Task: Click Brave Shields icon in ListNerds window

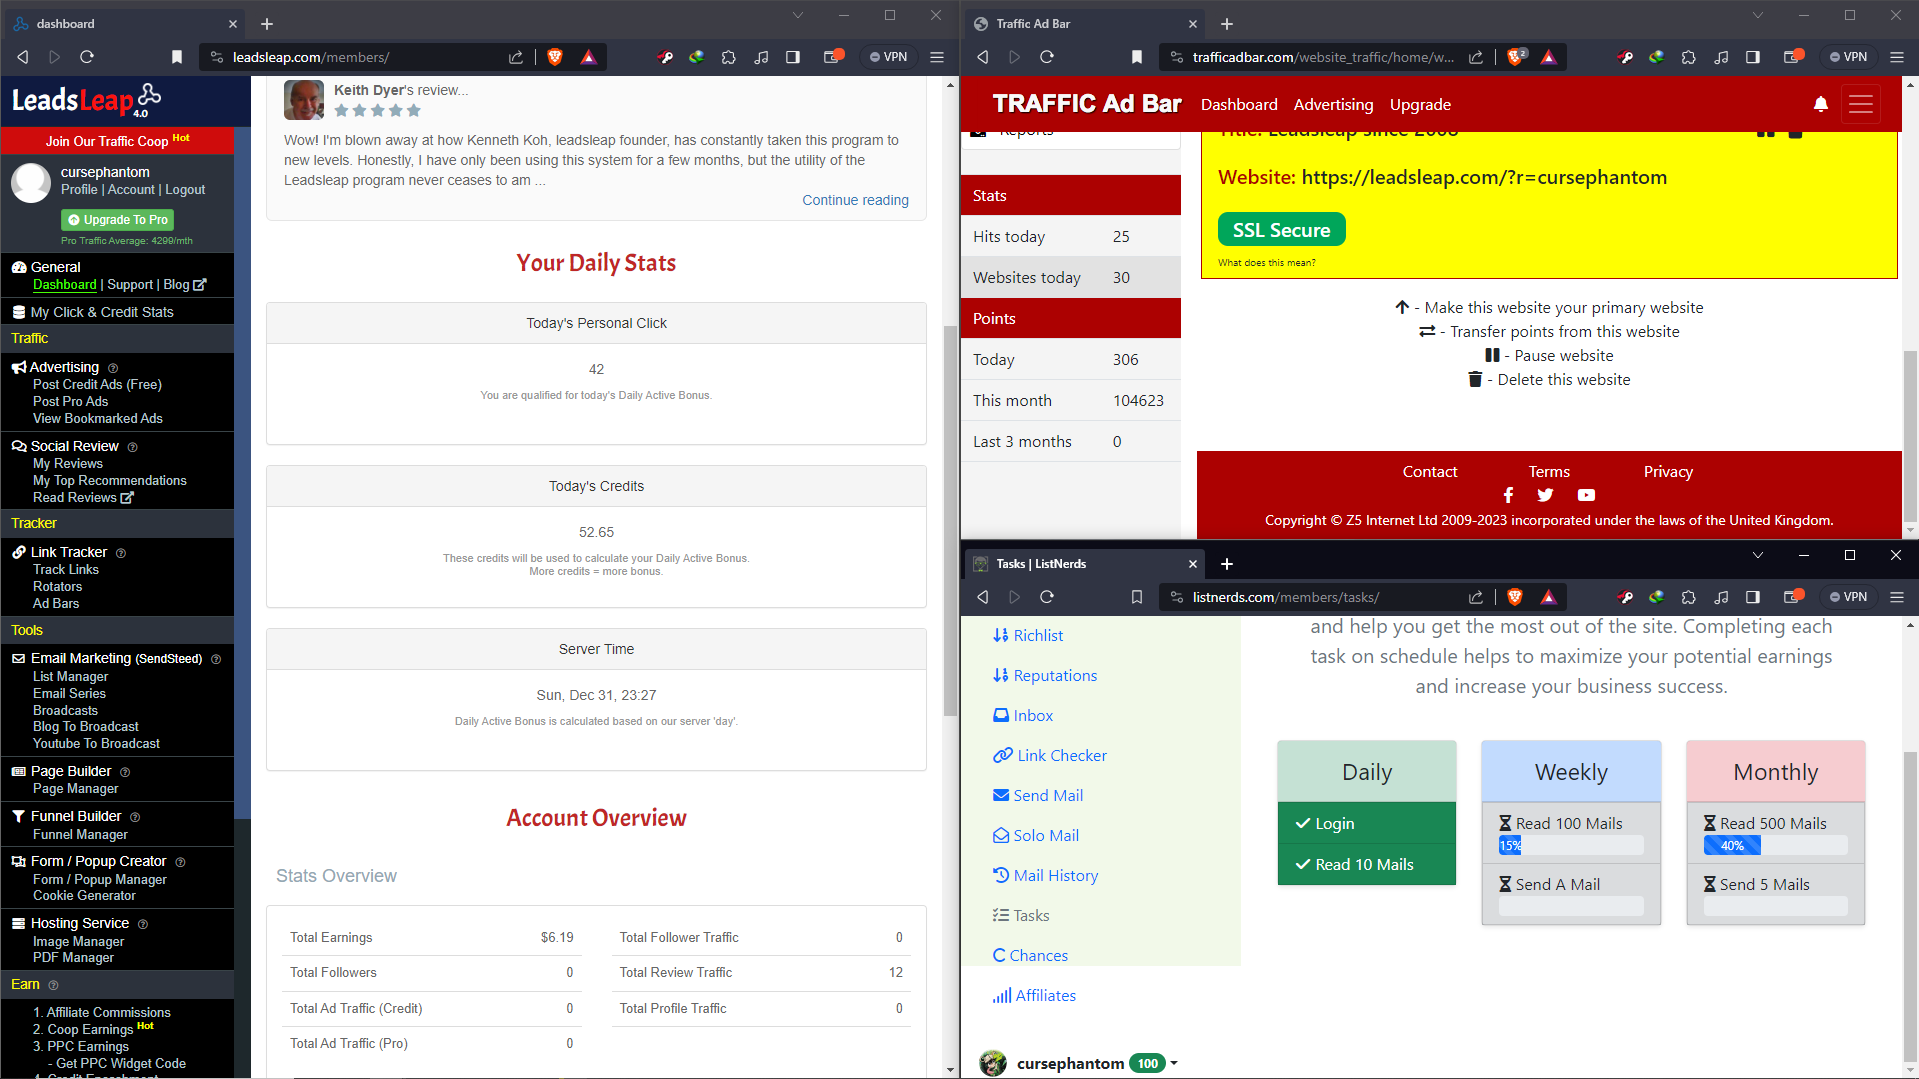Action: pyautogui.click(x=1515, y=597)
